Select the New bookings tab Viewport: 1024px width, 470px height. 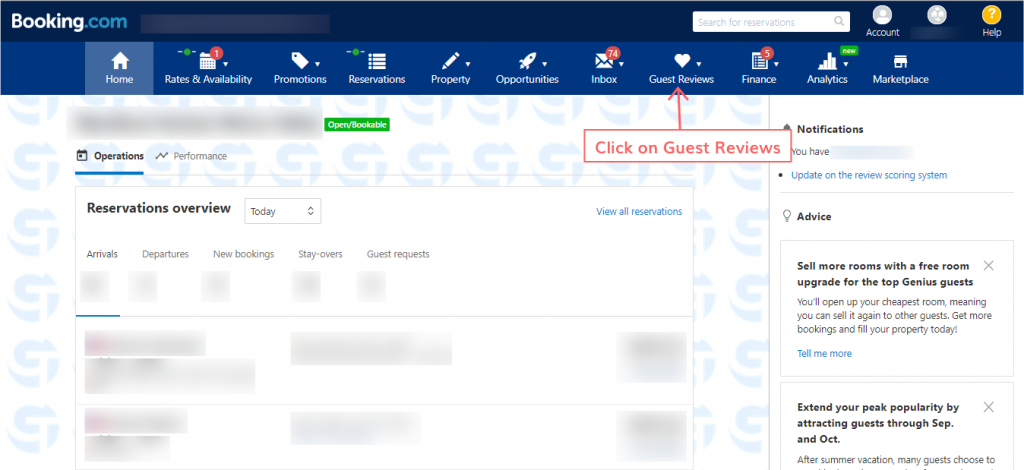244,254
